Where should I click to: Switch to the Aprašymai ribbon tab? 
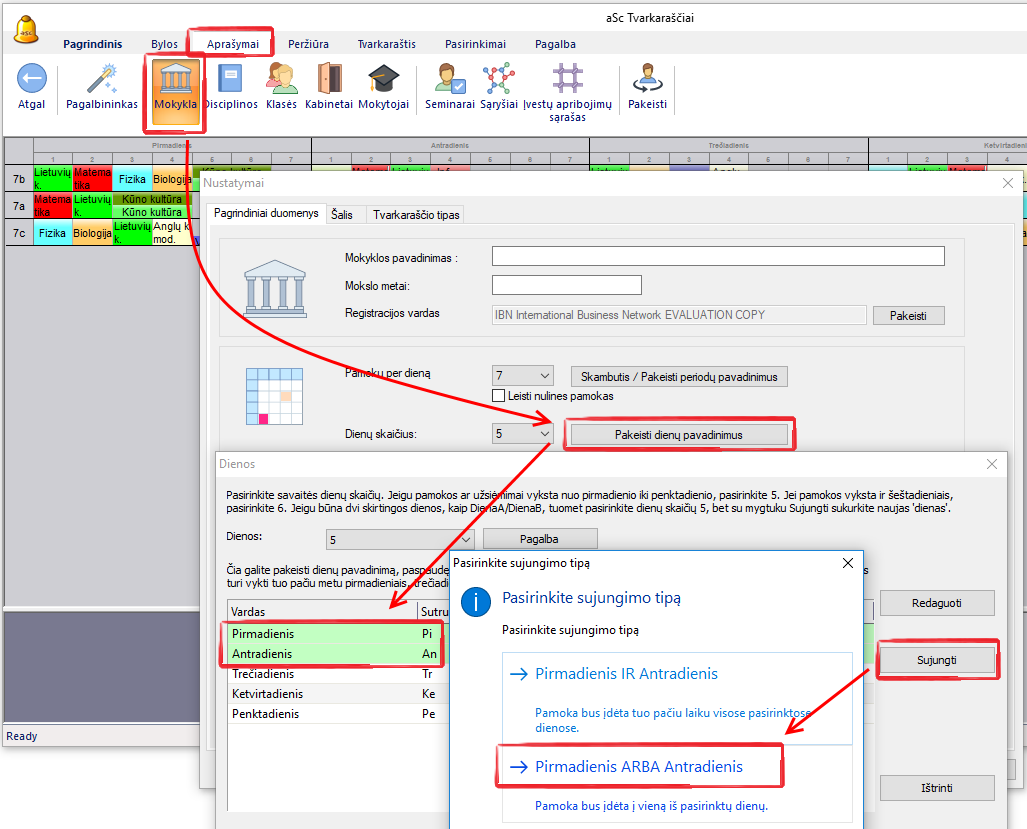pyautogui.click(x=232, y=44)
